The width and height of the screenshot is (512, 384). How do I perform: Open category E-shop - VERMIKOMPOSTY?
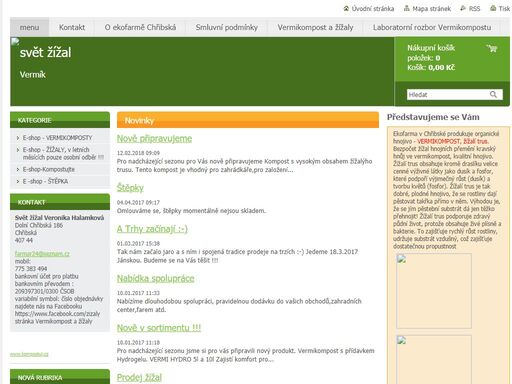(x=57, y=138)
